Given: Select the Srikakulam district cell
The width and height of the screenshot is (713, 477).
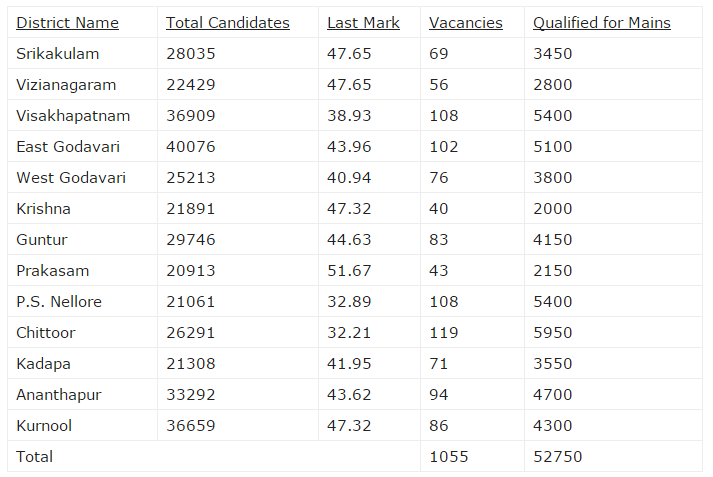Looking at the screenshot, I should click(x=58, y=54).
